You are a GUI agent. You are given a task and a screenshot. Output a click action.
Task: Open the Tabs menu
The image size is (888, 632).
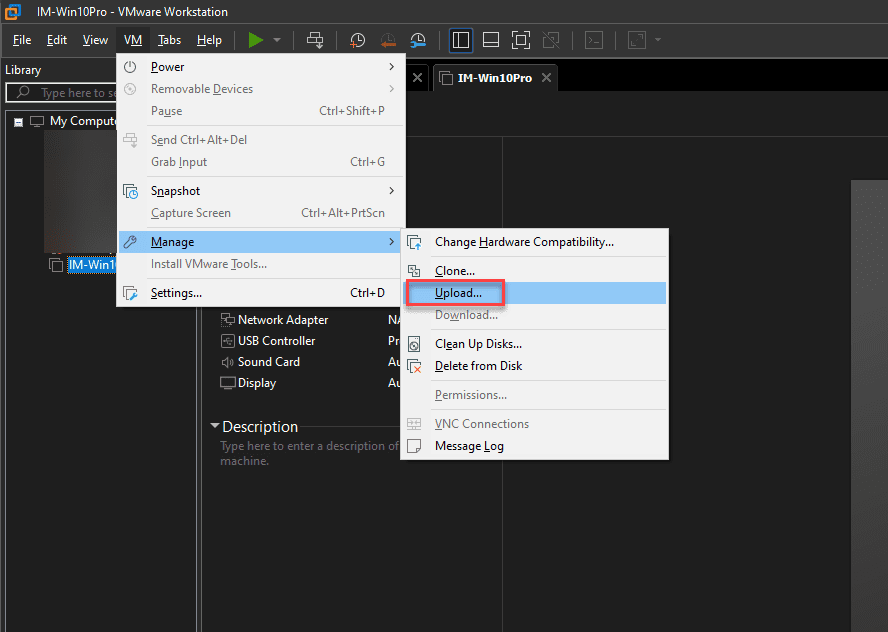[x=169, y=40]
